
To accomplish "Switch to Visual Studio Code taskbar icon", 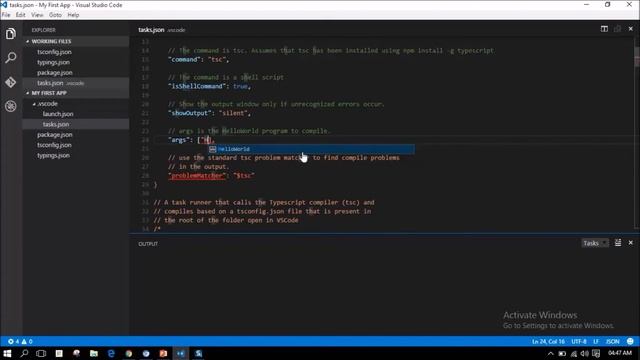I will coord(181,353).
